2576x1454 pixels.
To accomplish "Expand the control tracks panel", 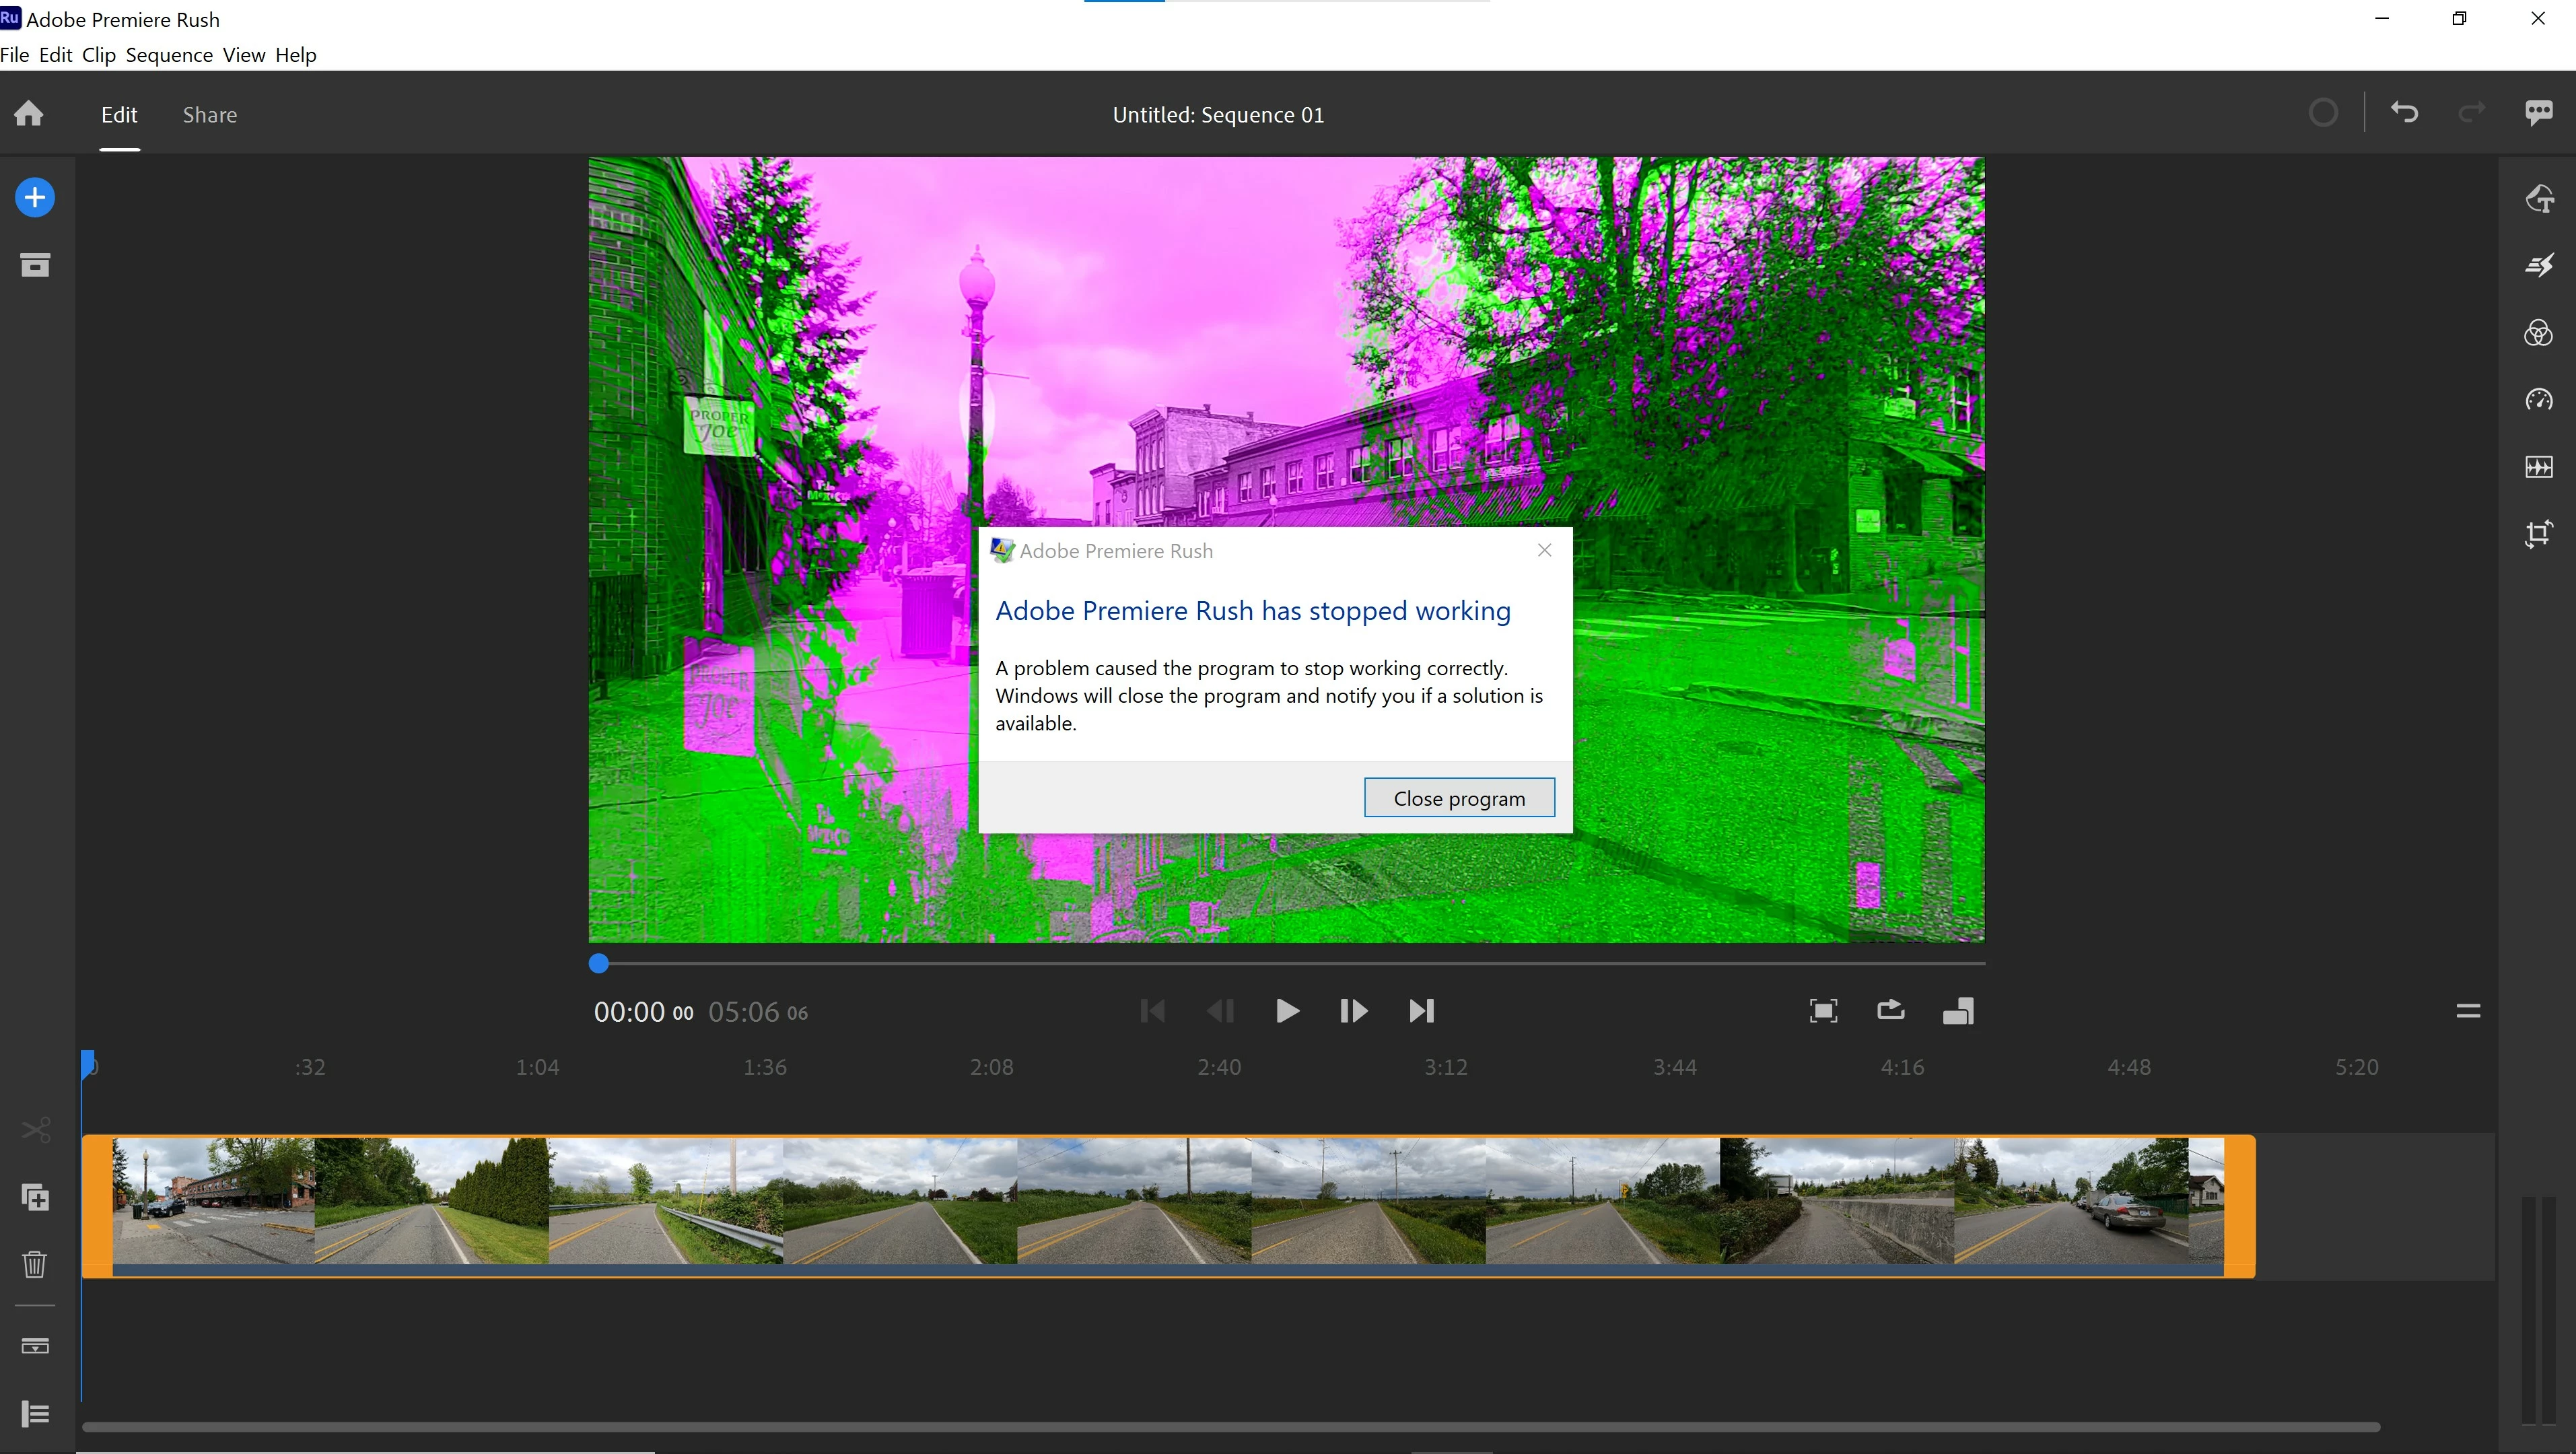I will click(35, 1413).
